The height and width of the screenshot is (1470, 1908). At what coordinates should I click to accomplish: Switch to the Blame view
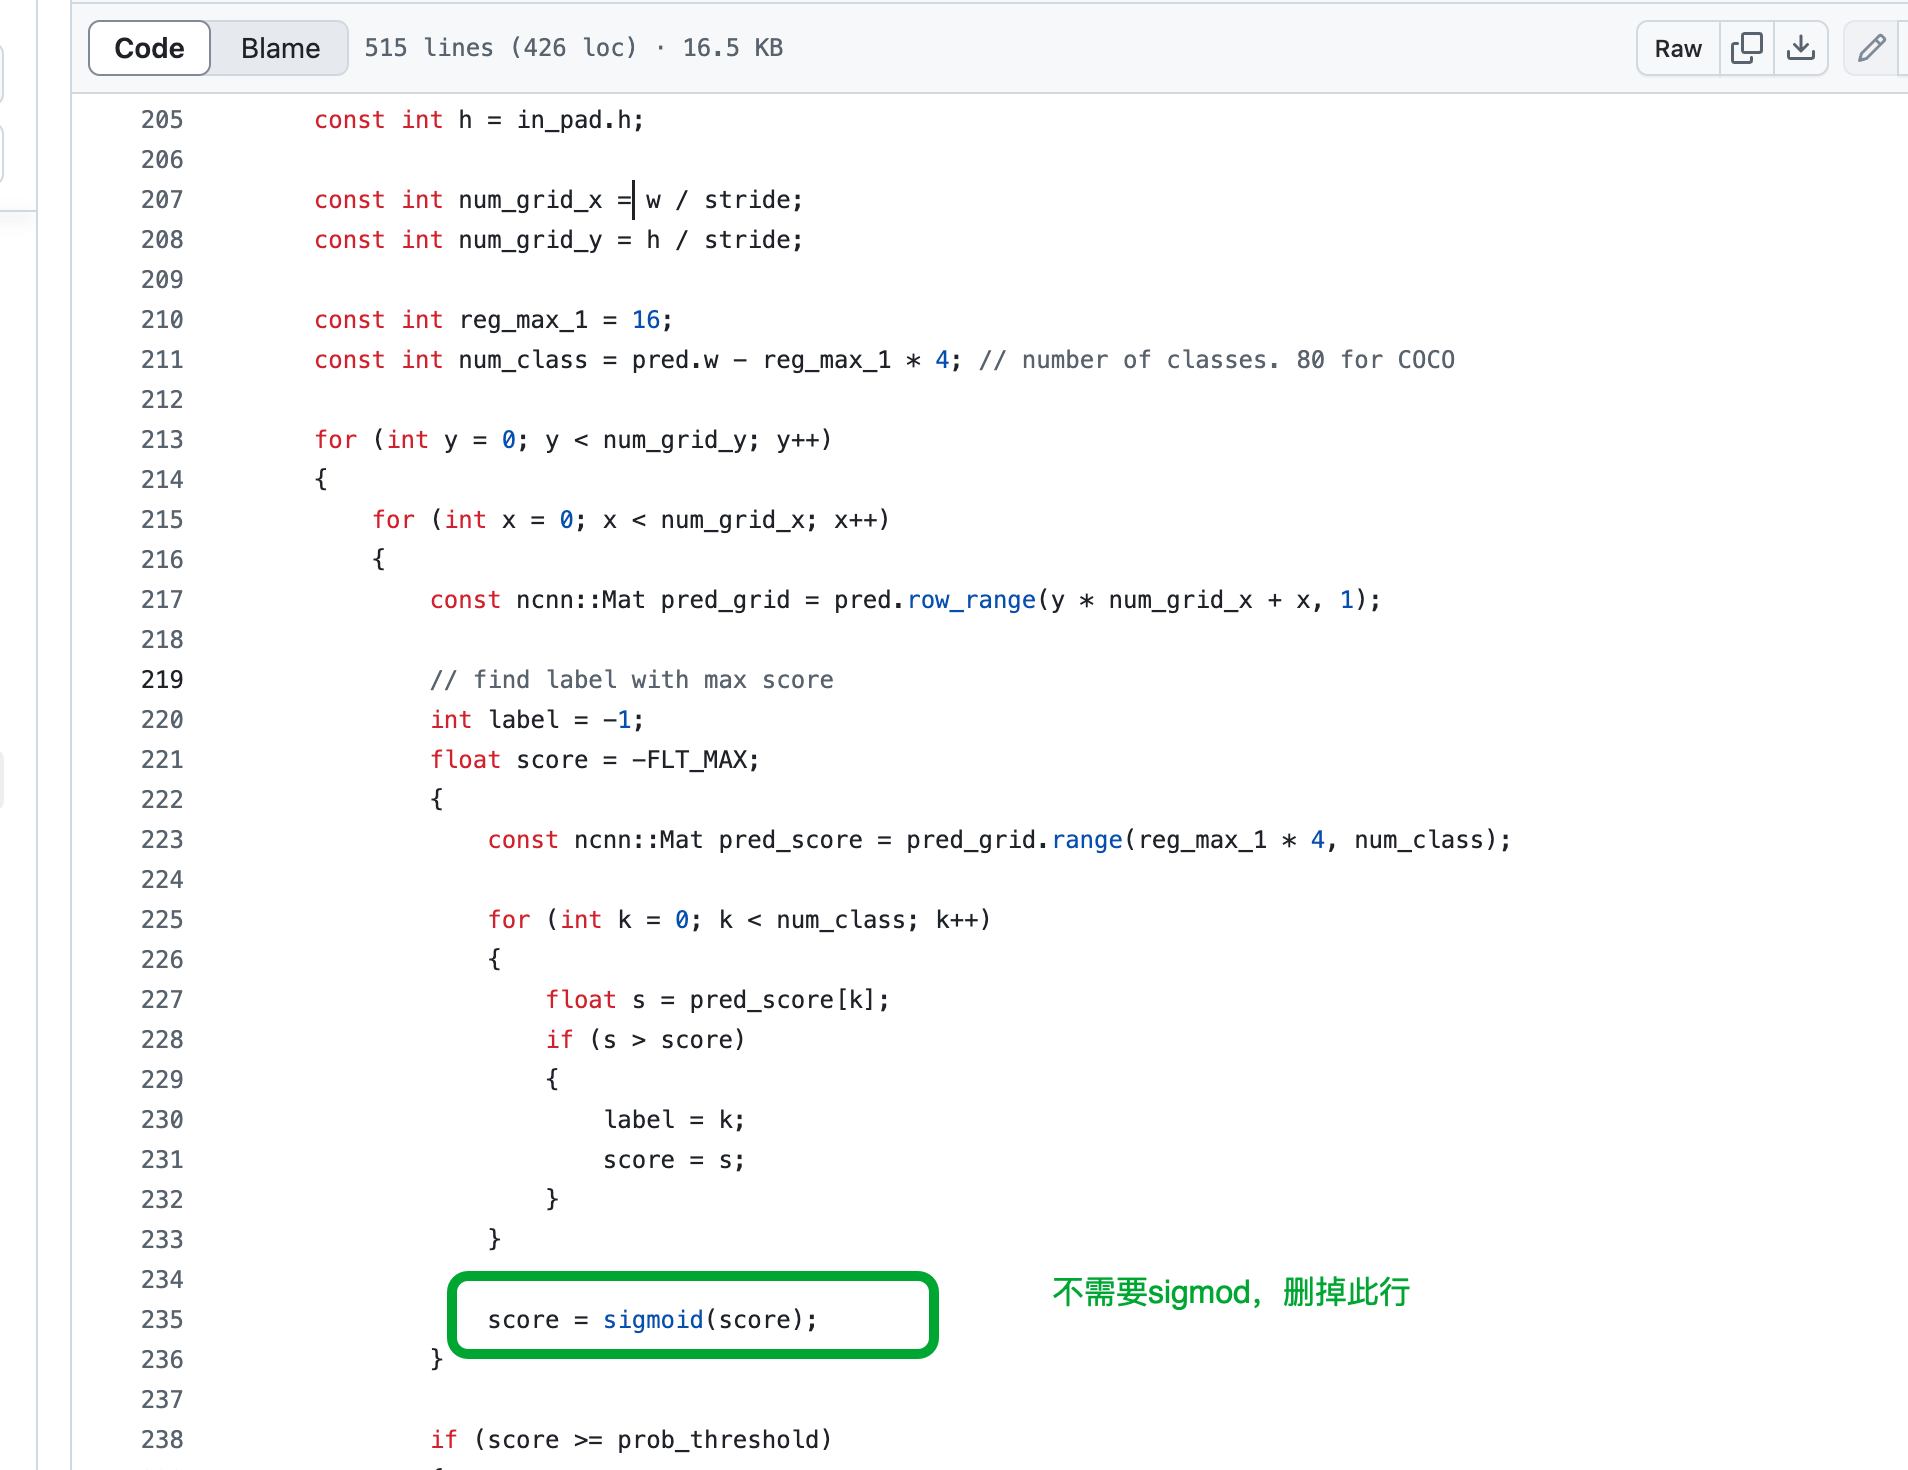[279, 47]
